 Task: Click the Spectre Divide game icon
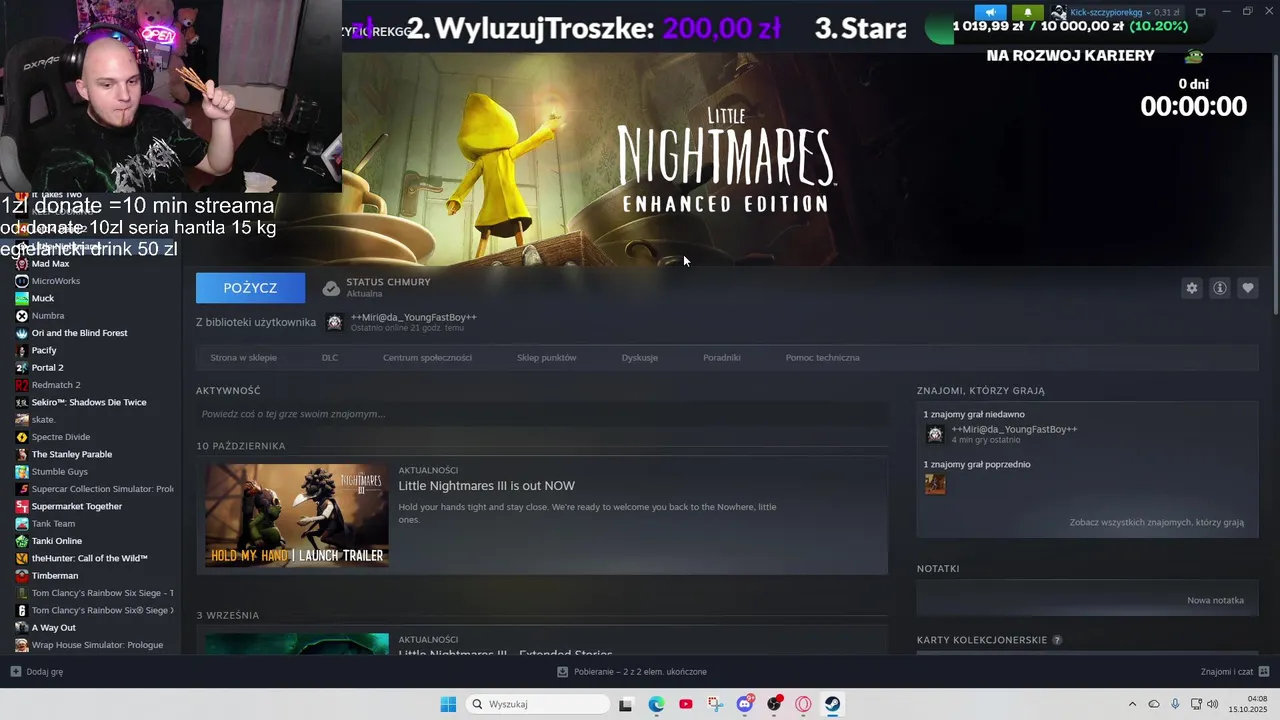point(22,437)
